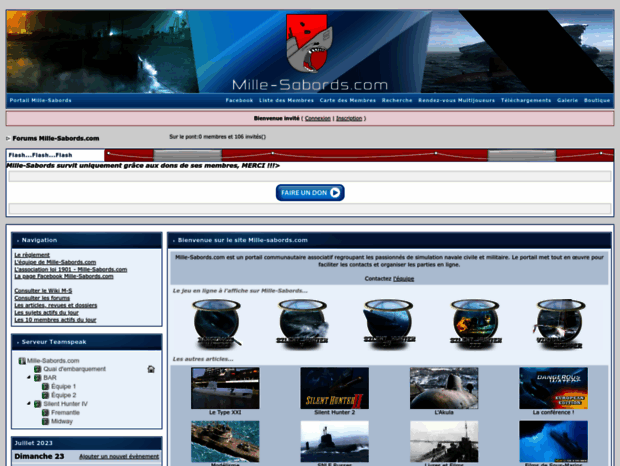Click the Équipe 1 channel icon
Image resolution: width=620 pixels, height=466 pixels.
click(45, 387)
